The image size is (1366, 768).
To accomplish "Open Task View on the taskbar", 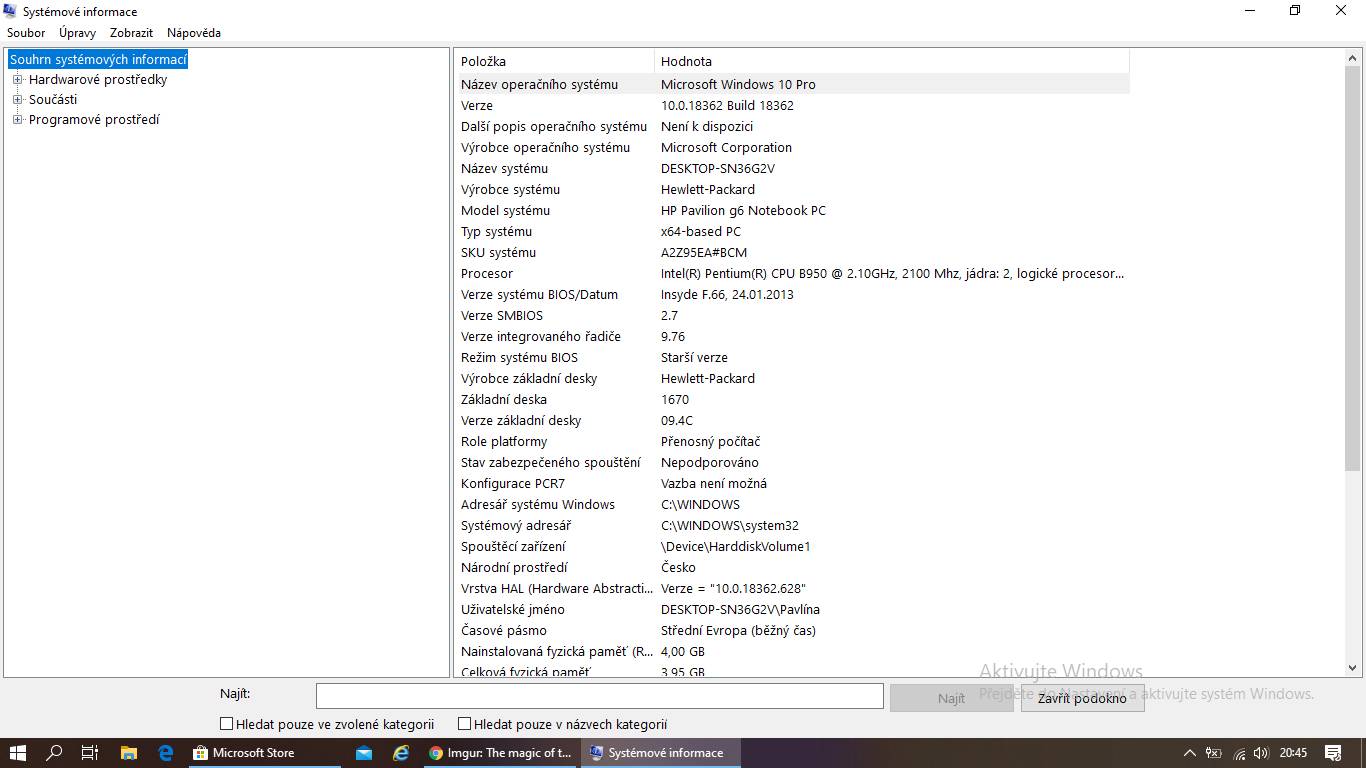I will 90,753.
